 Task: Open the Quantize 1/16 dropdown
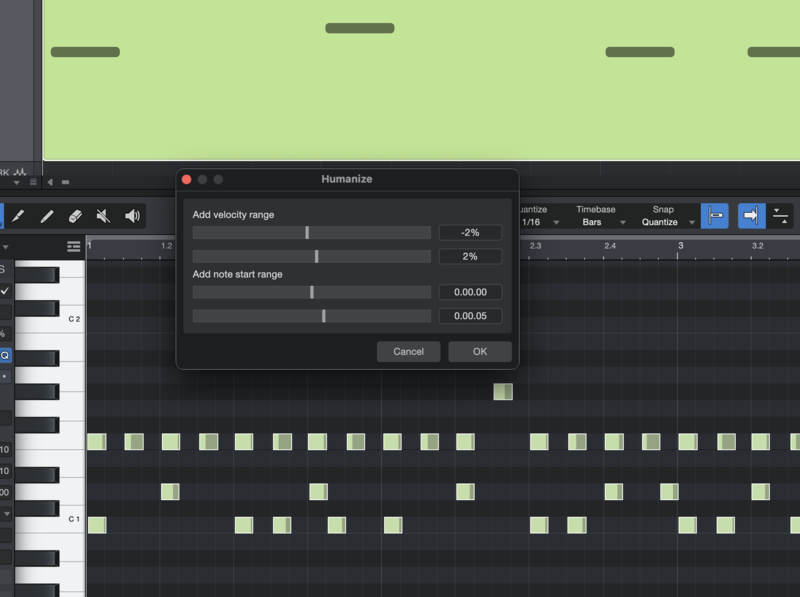point(540,222)
